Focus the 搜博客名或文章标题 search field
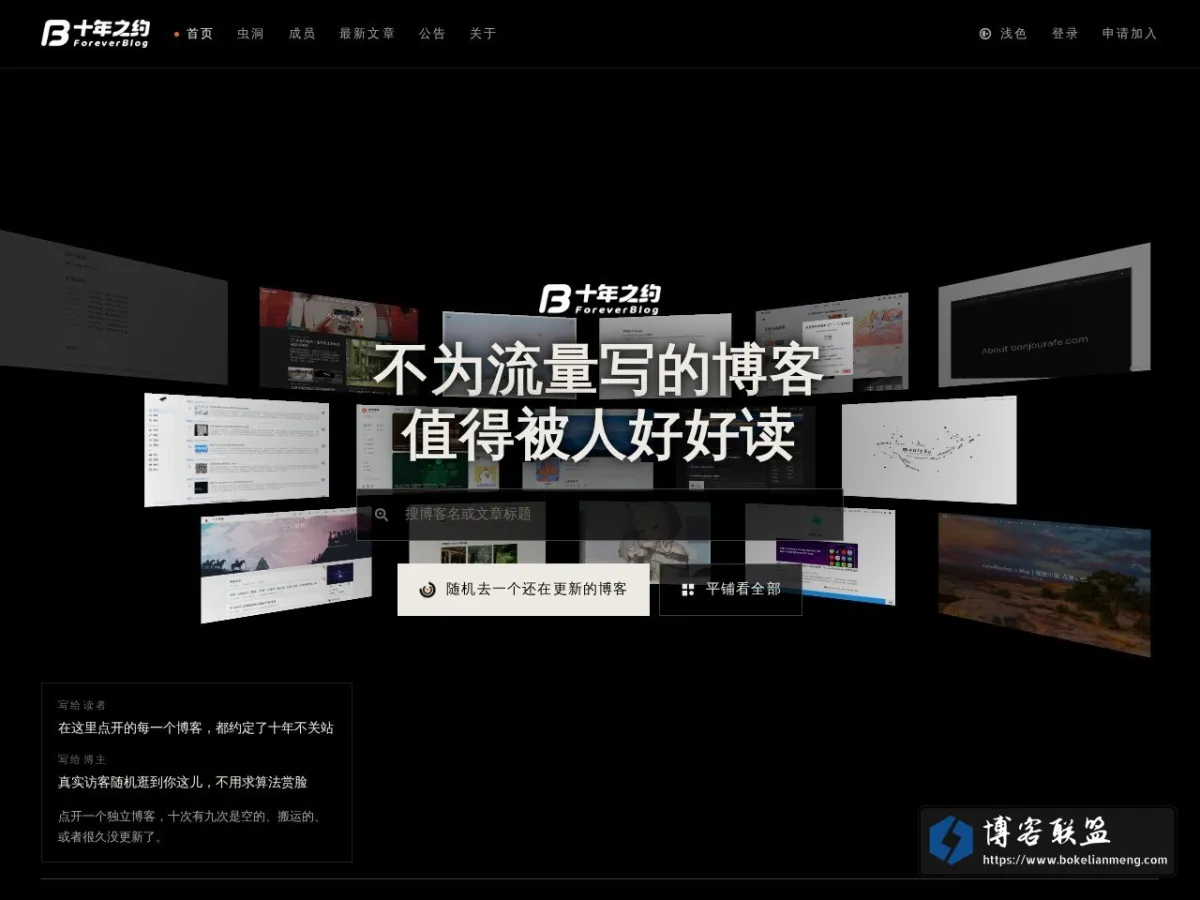This screenshot has width=1200, height=900. (600, 515)
